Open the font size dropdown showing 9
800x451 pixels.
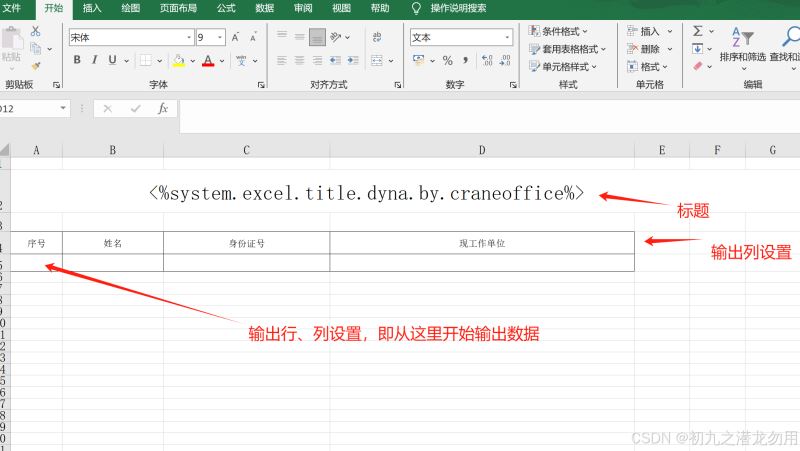220,37
